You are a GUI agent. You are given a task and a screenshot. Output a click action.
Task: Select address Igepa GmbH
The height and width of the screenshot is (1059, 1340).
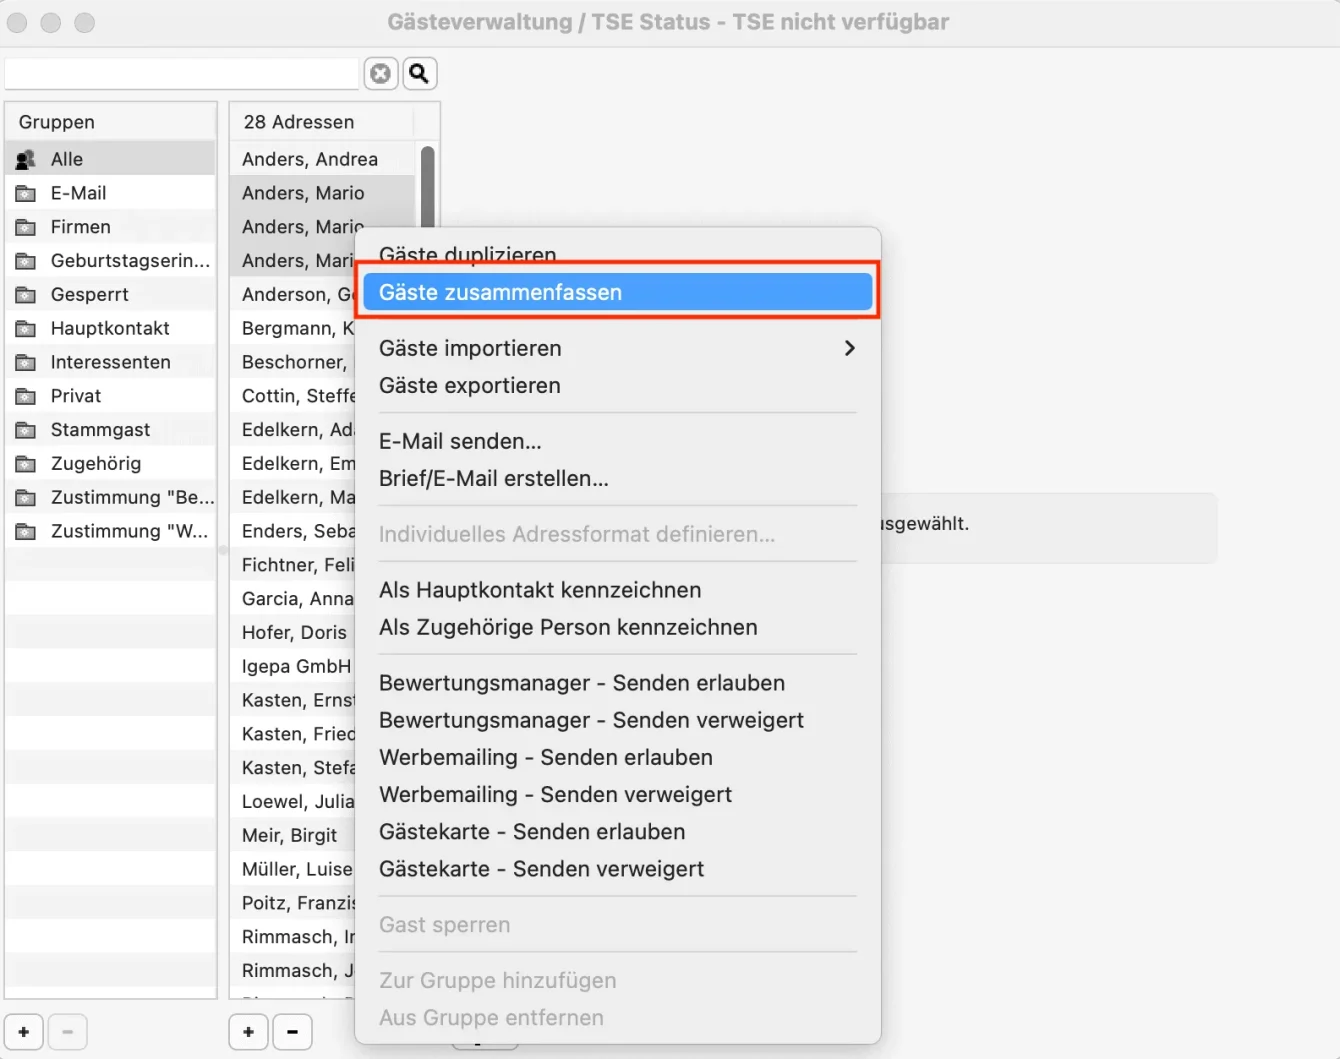(293, 666)
